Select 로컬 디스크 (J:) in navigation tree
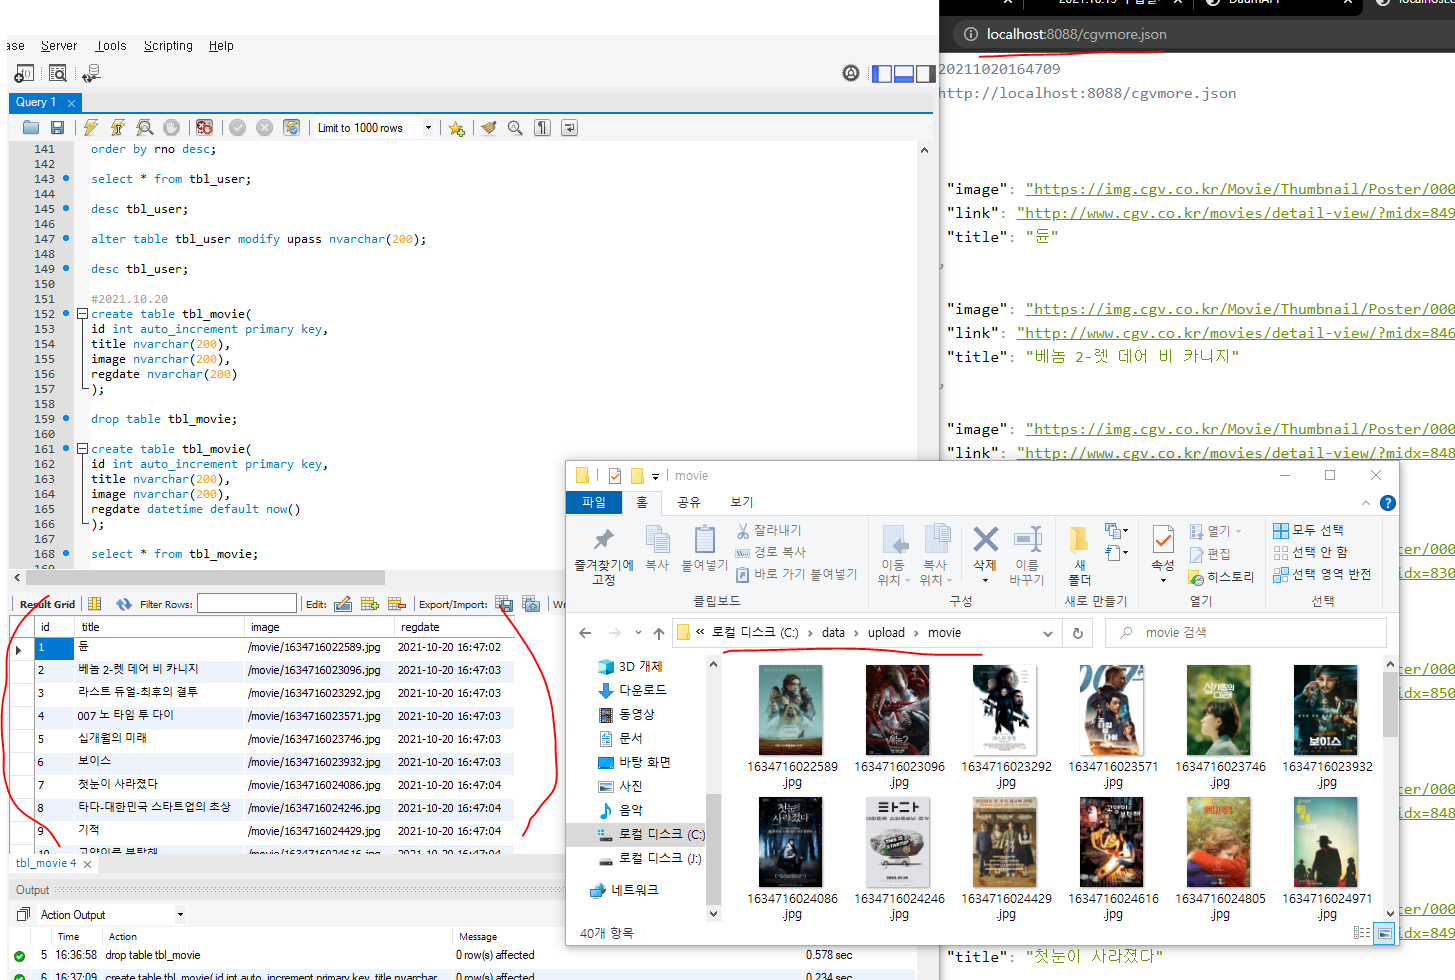 (650, 858)
